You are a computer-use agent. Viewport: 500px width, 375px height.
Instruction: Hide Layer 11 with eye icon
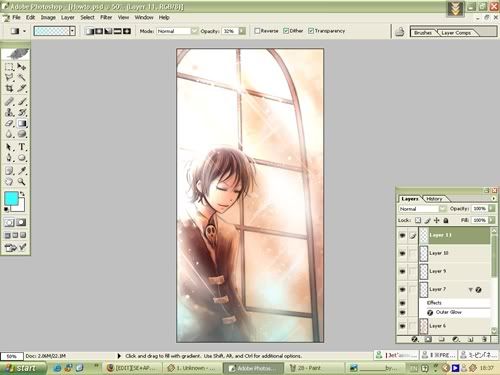402,235
